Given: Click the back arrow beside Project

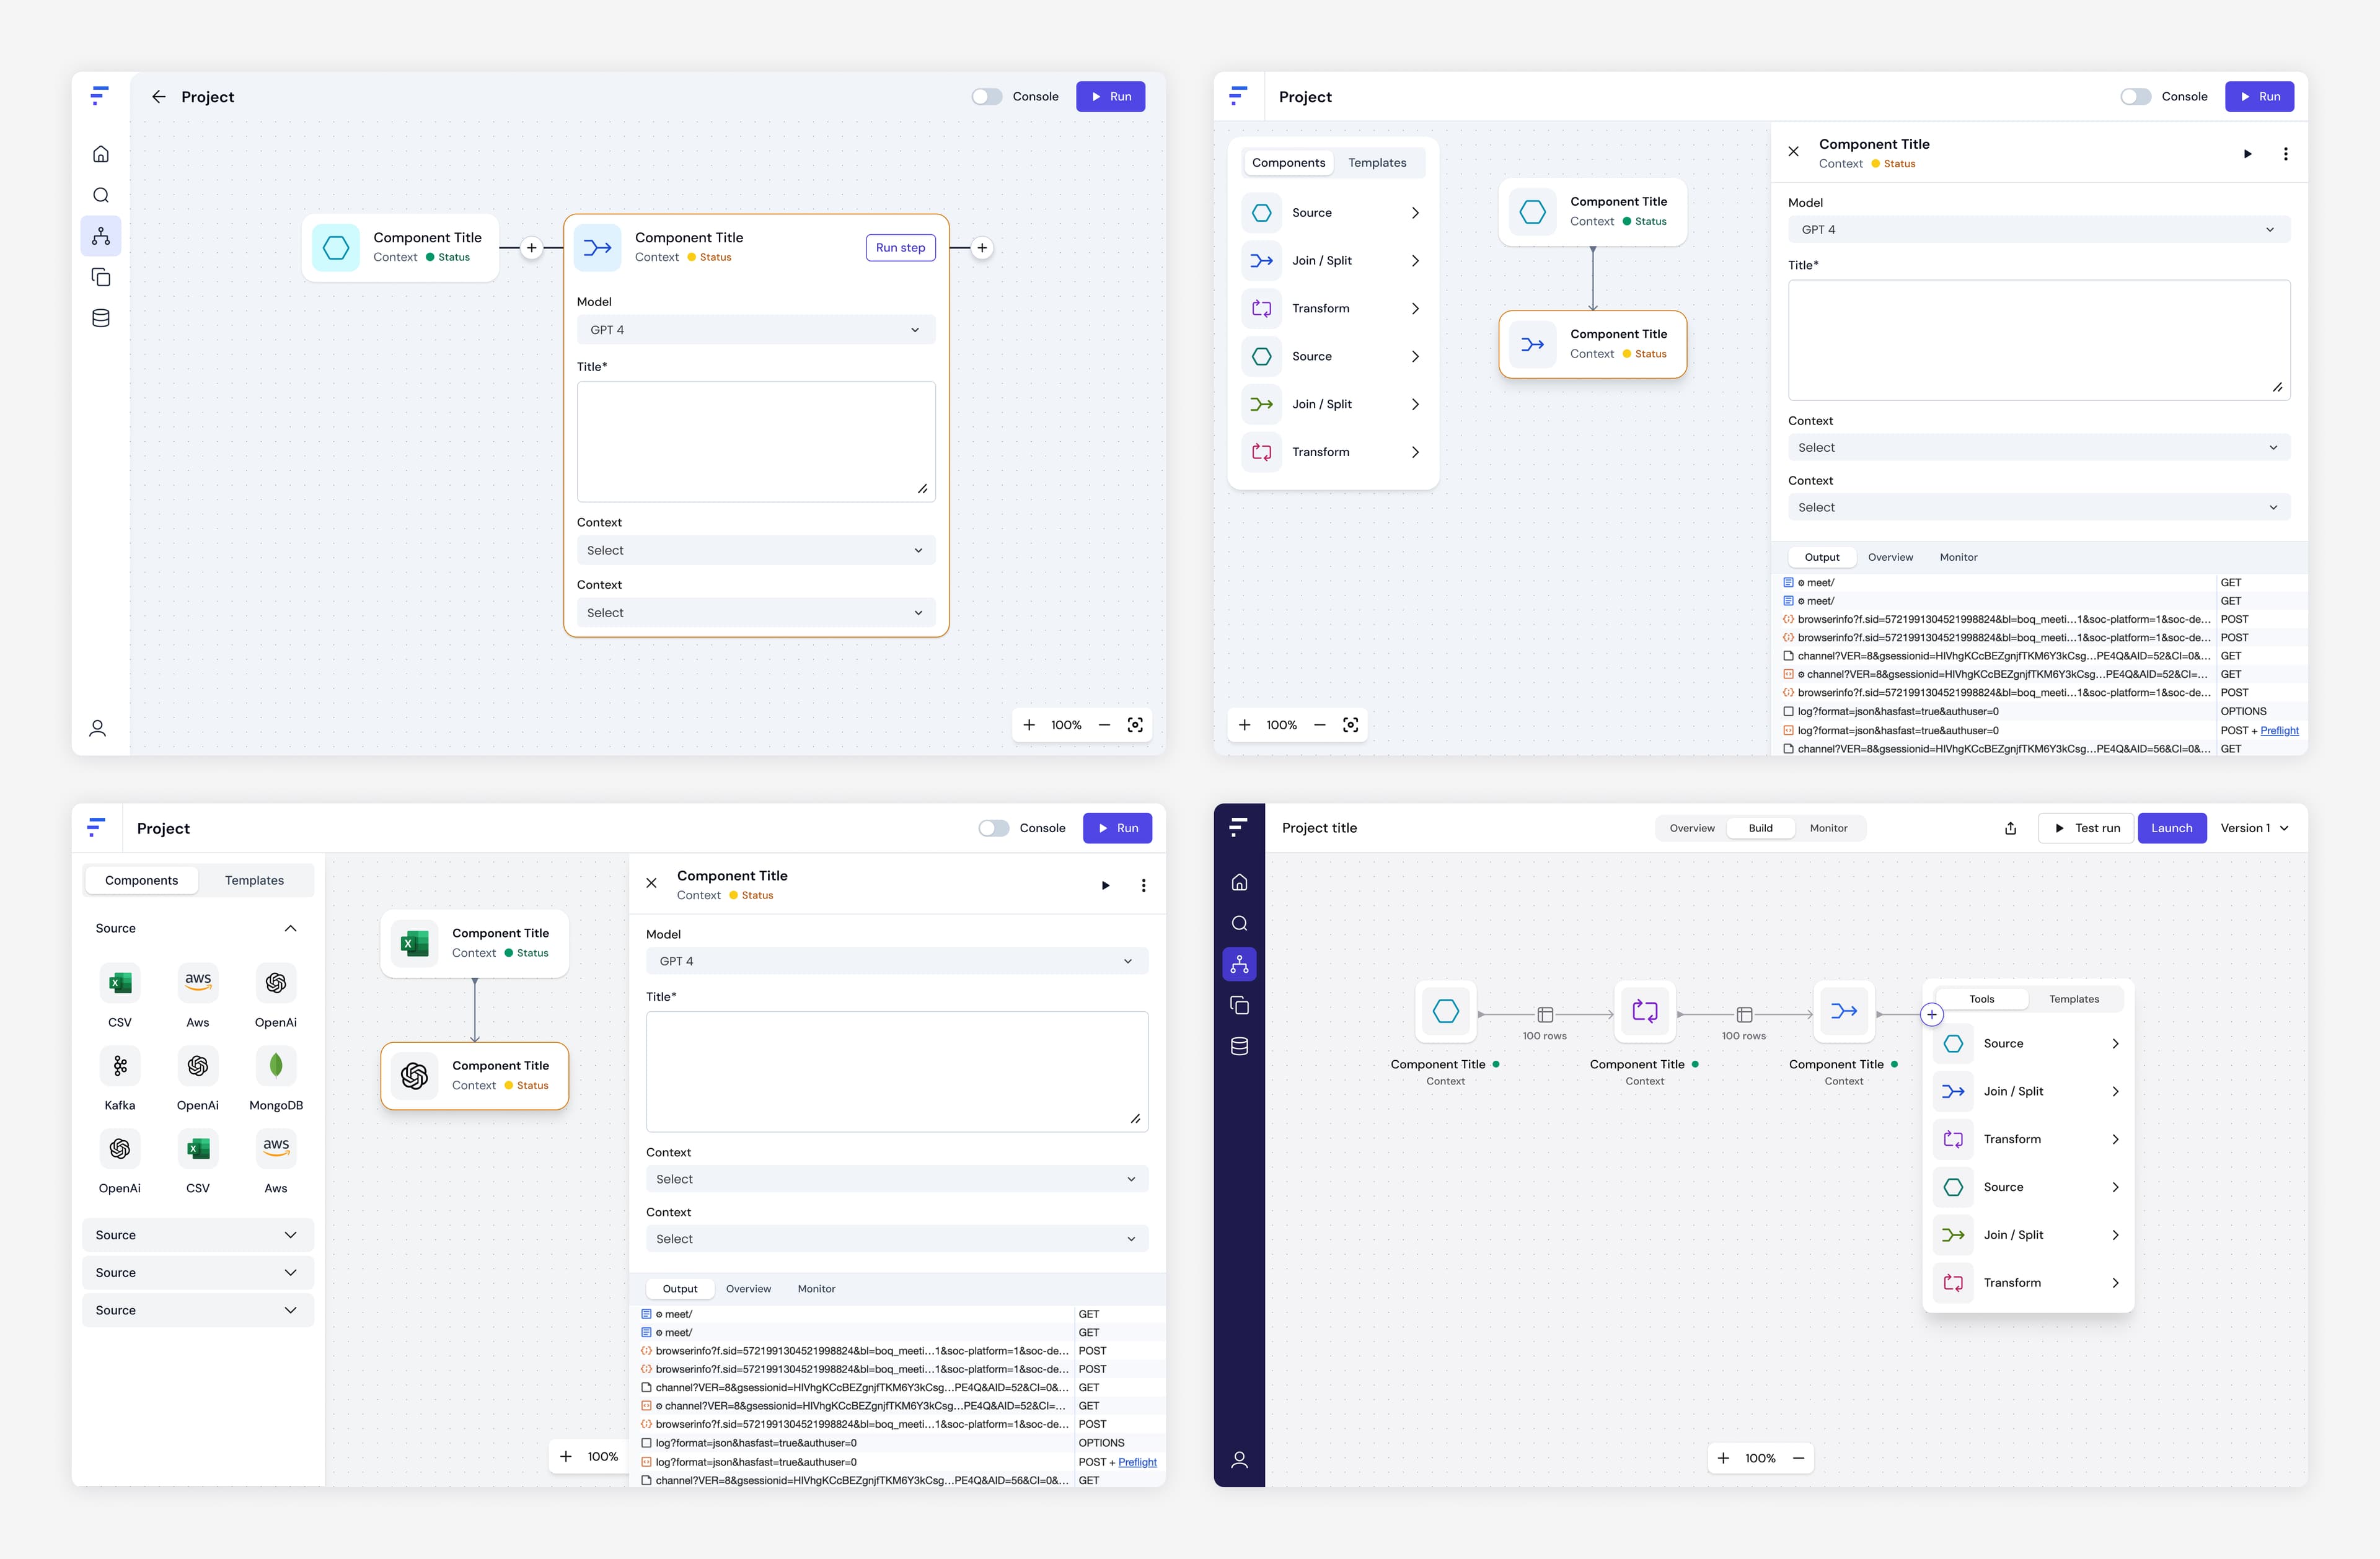Looking at the screenshot, I should click(x=158, y=97).
